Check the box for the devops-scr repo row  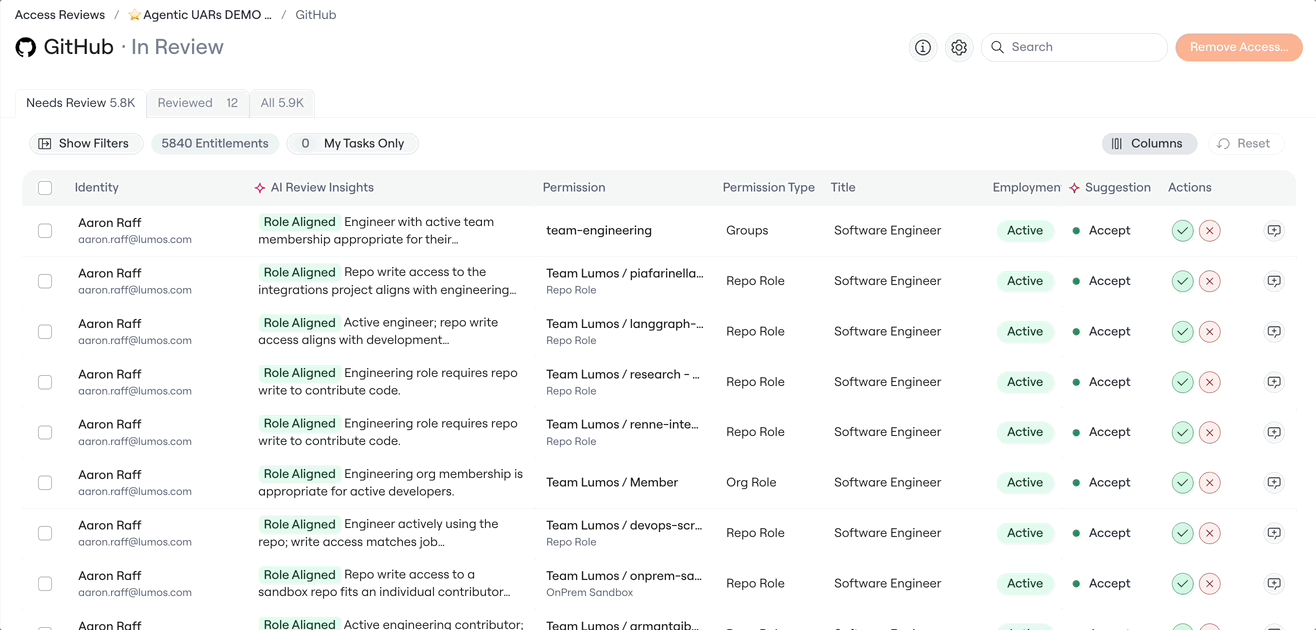[x=45, y=533]
